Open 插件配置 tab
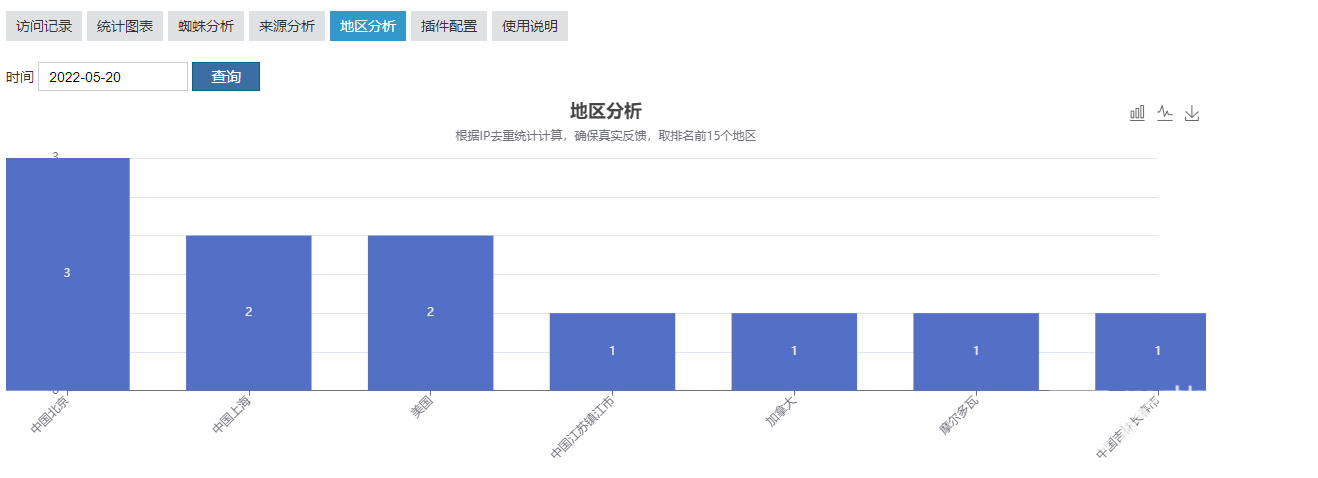This screenshot has width=1318, height=478. (449, 26)
